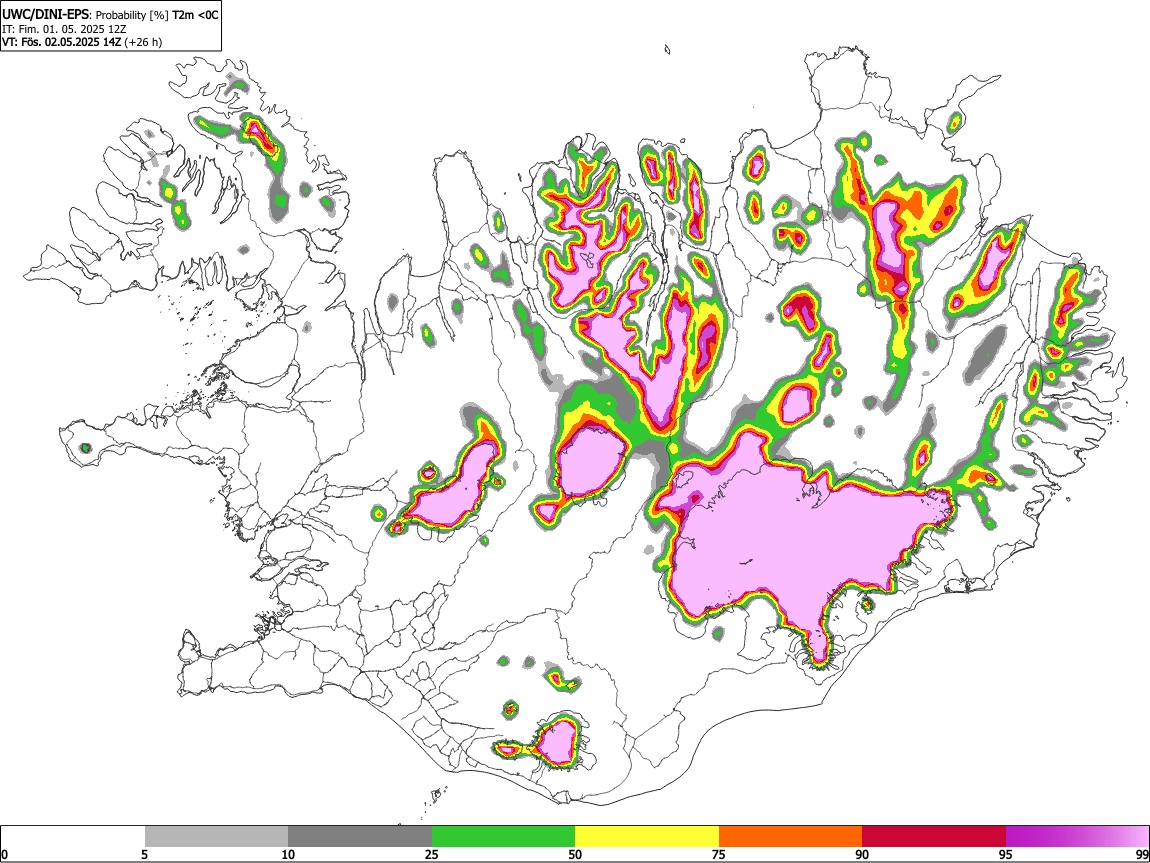
Task: Click the orange 75–90 legend segment
Action: point(790,837)
